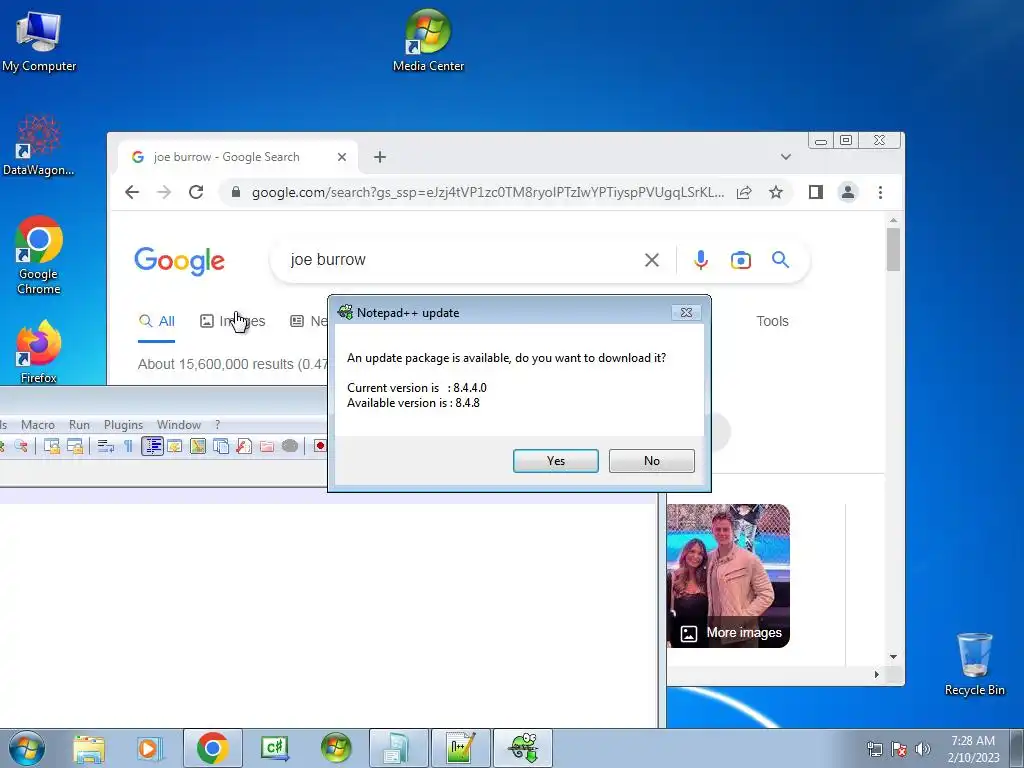Click the taskbar clock showing 7:28 AM
Screen dimensions: 1024x768
(x=973, y=749)
